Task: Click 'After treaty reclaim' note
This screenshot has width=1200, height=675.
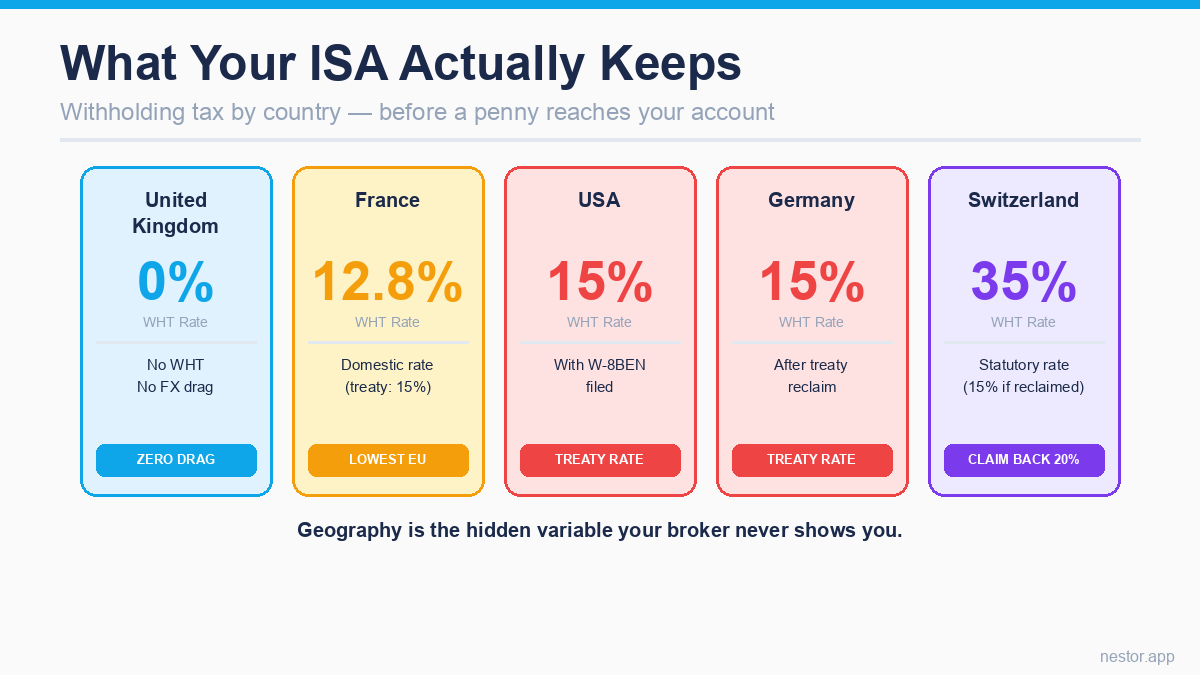Action: tap(812, 376)
